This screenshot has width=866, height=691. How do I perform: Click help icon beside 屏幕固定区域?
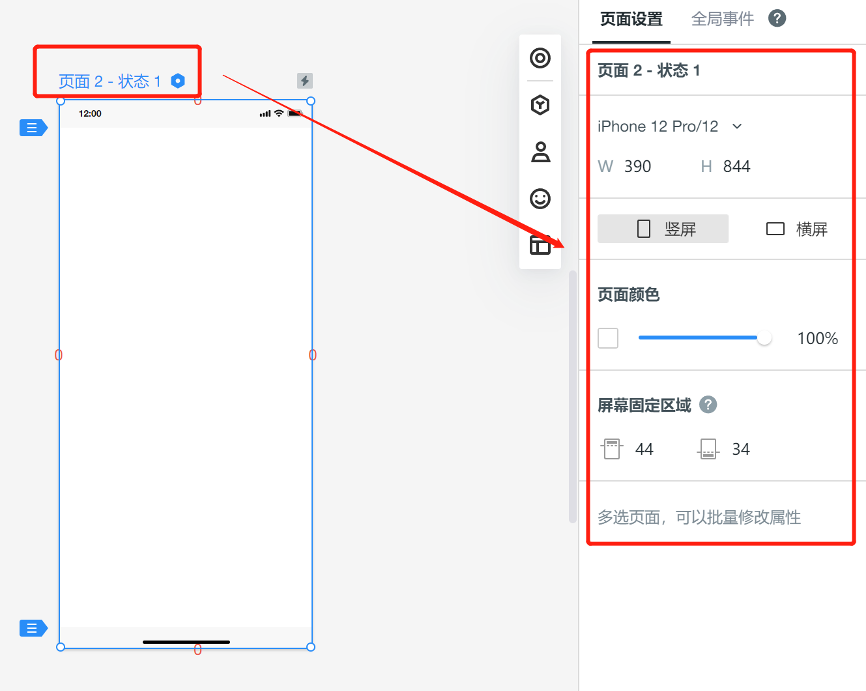[708, 405]
